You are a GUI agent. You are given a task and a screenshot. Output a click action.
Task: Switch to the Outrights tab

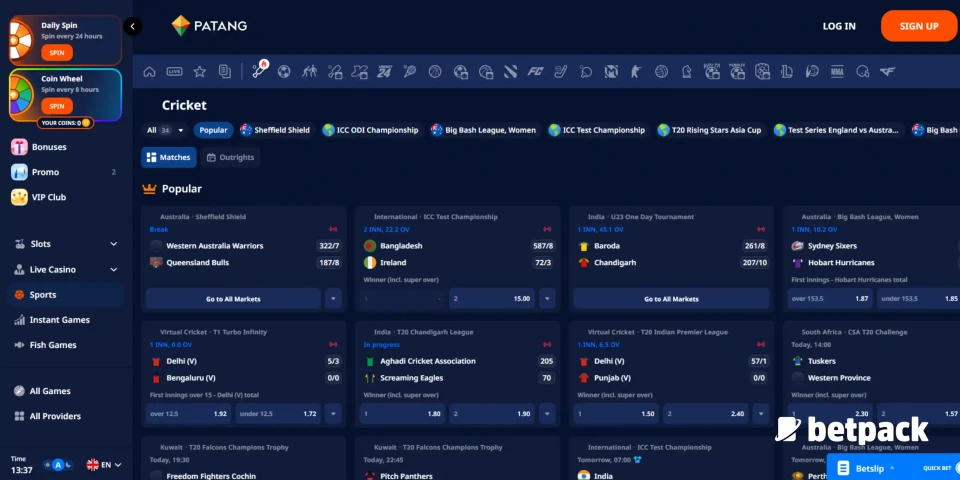pos(230,157)
